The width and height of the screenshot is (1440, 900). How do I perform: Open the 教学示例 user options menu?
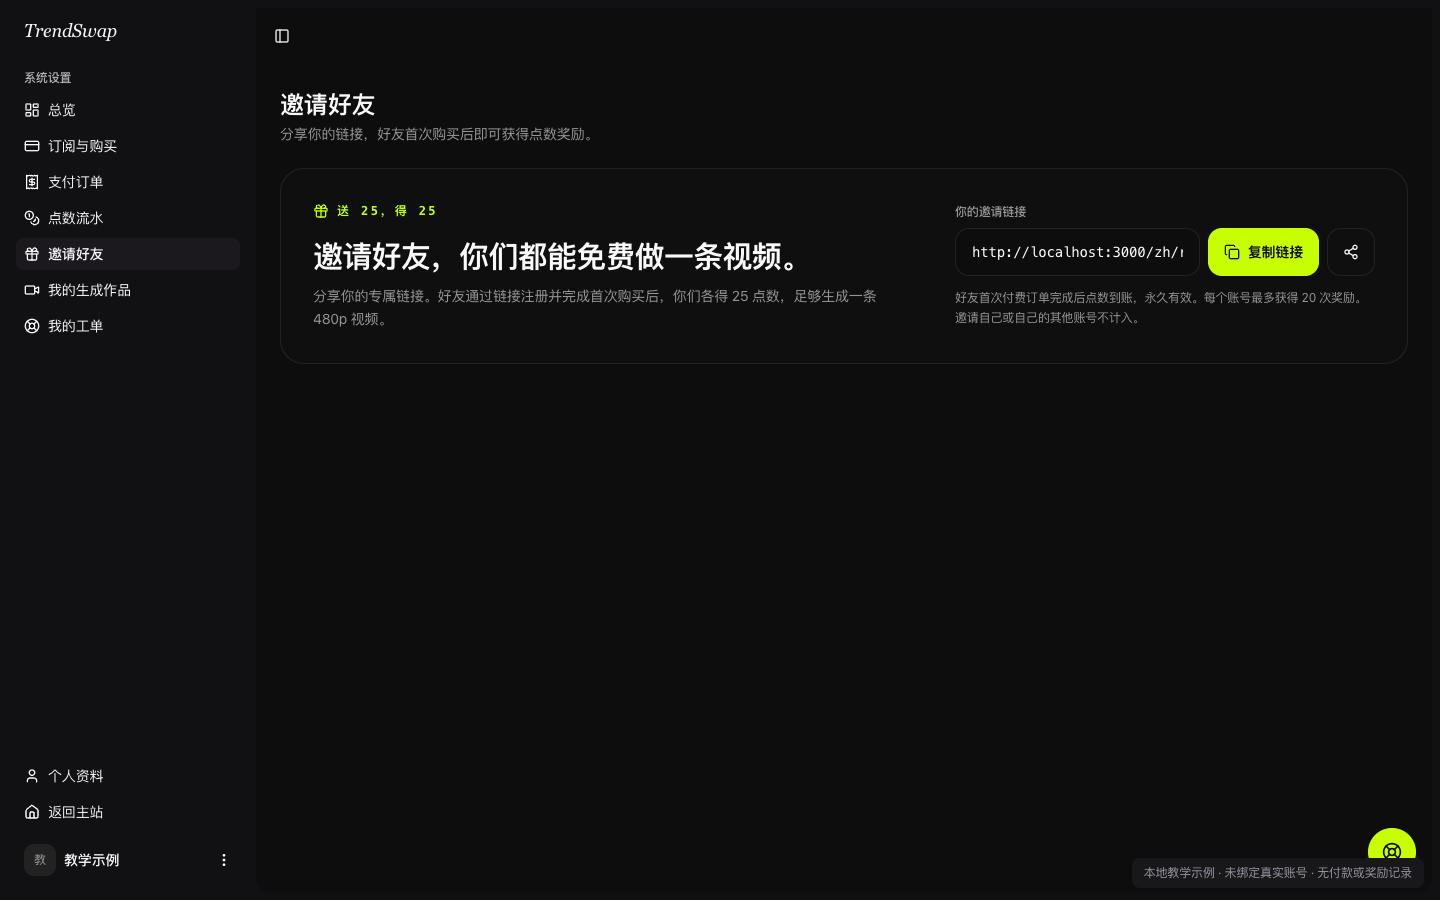pyautogui.click(x=224, y=860)
